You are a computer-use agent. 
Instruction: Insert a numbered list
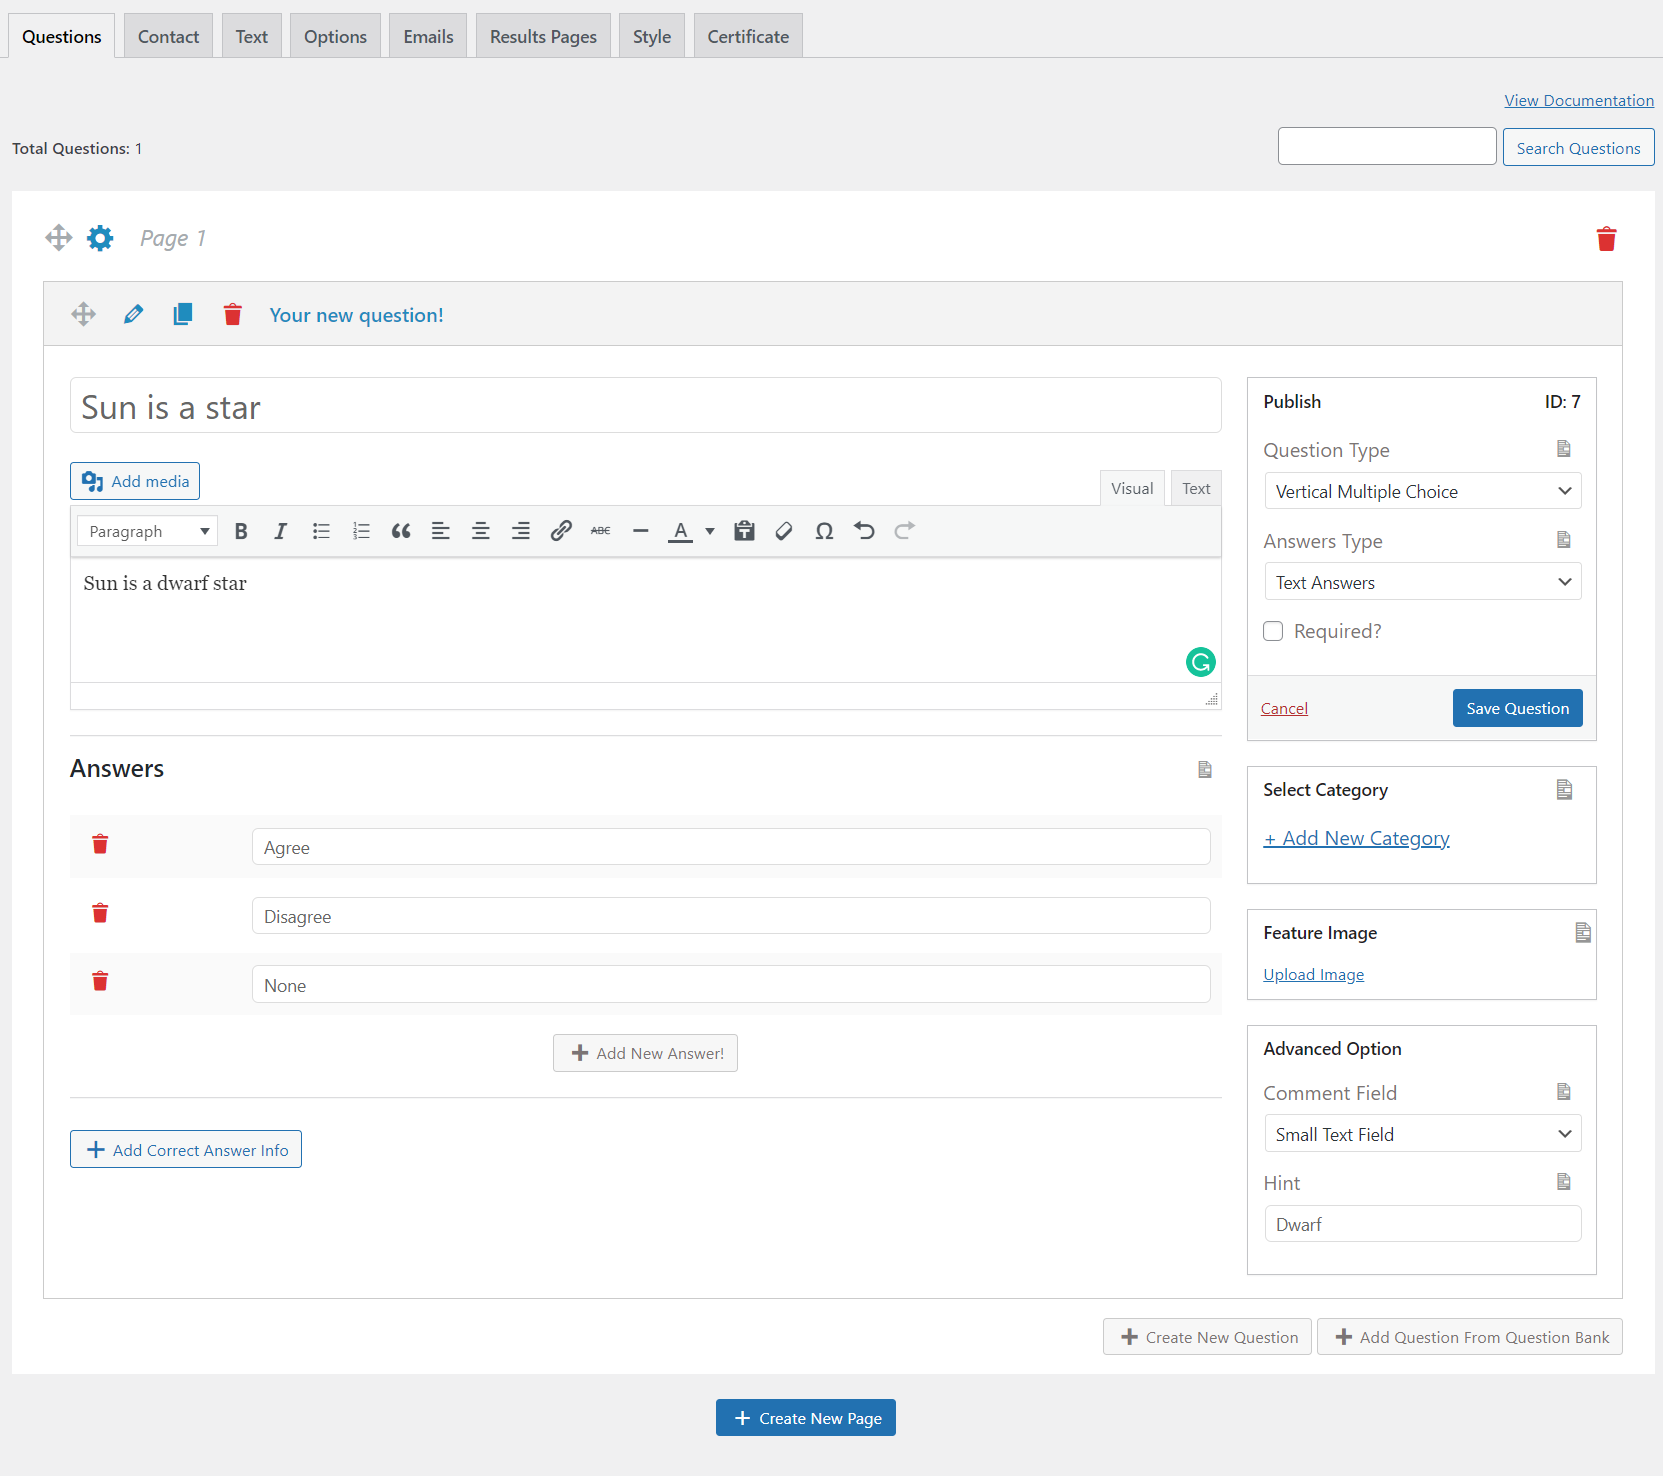point(361,531)
